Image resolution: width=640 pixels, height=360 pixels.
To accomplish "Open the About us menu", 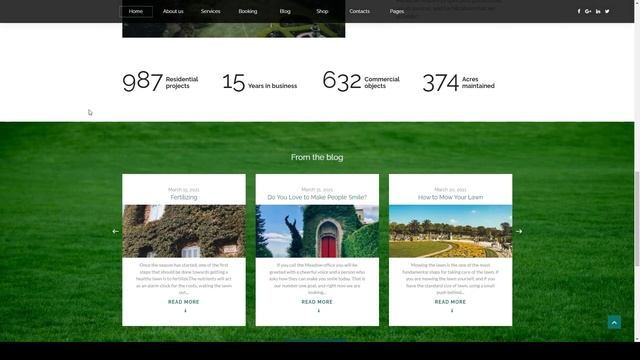I will pos(173,11).
